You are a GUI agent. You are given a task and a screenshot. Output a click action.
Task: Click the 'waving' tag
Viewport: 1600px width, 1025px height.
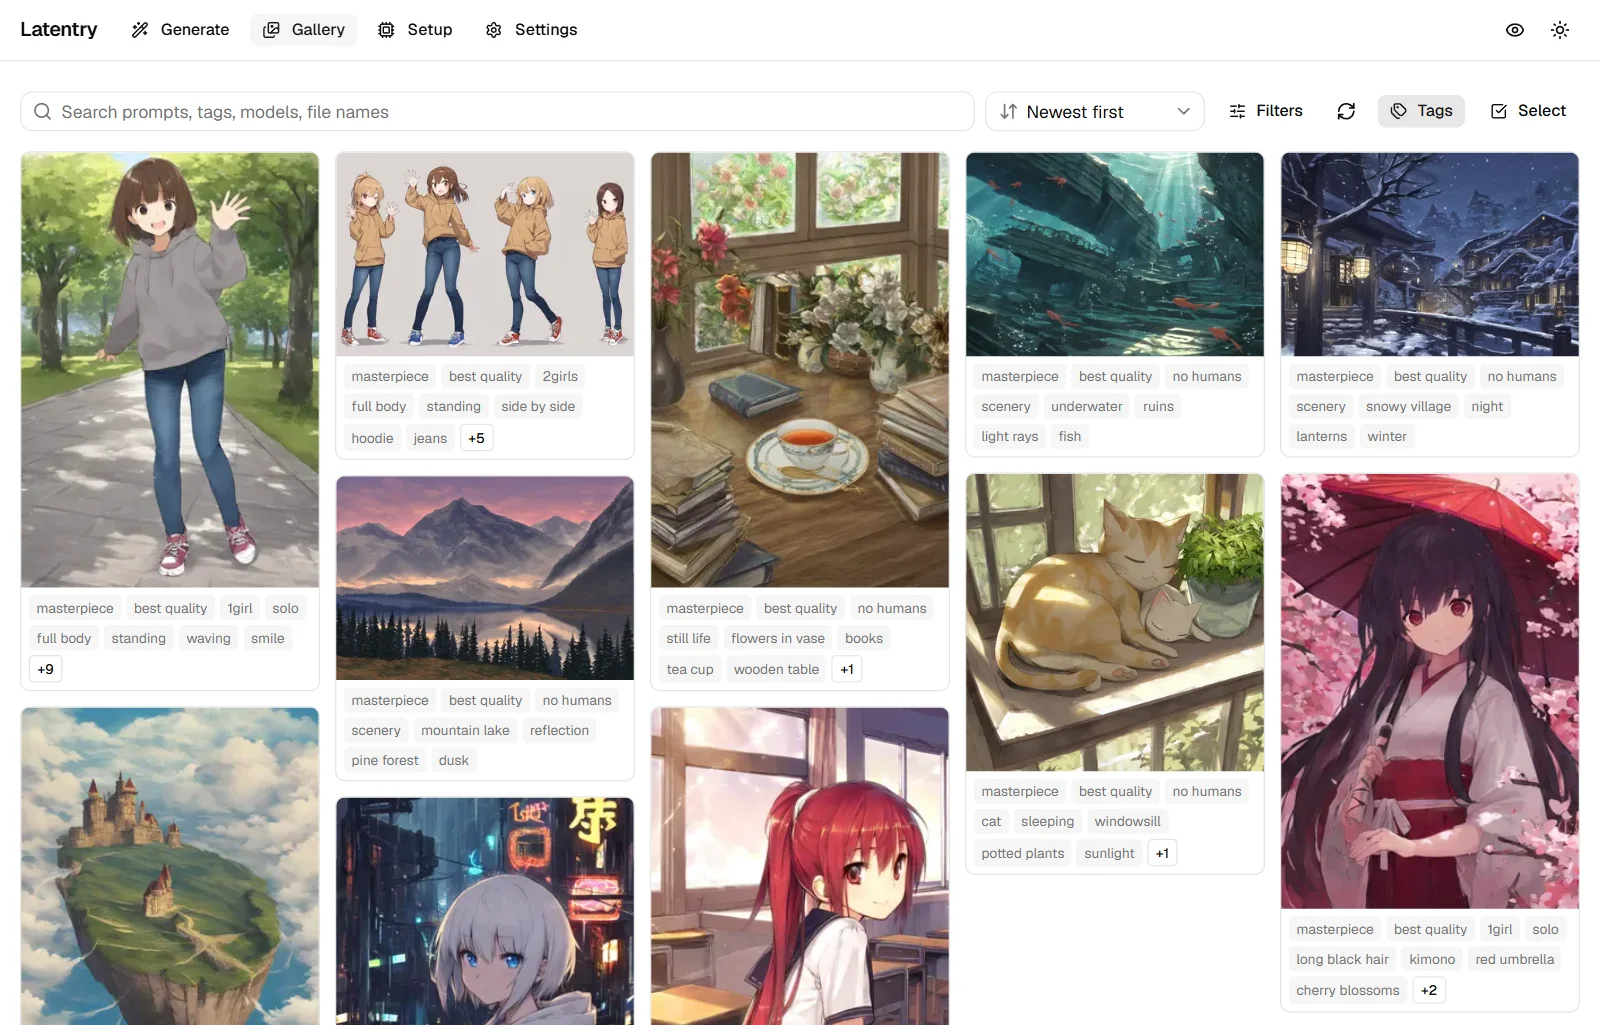208,638
